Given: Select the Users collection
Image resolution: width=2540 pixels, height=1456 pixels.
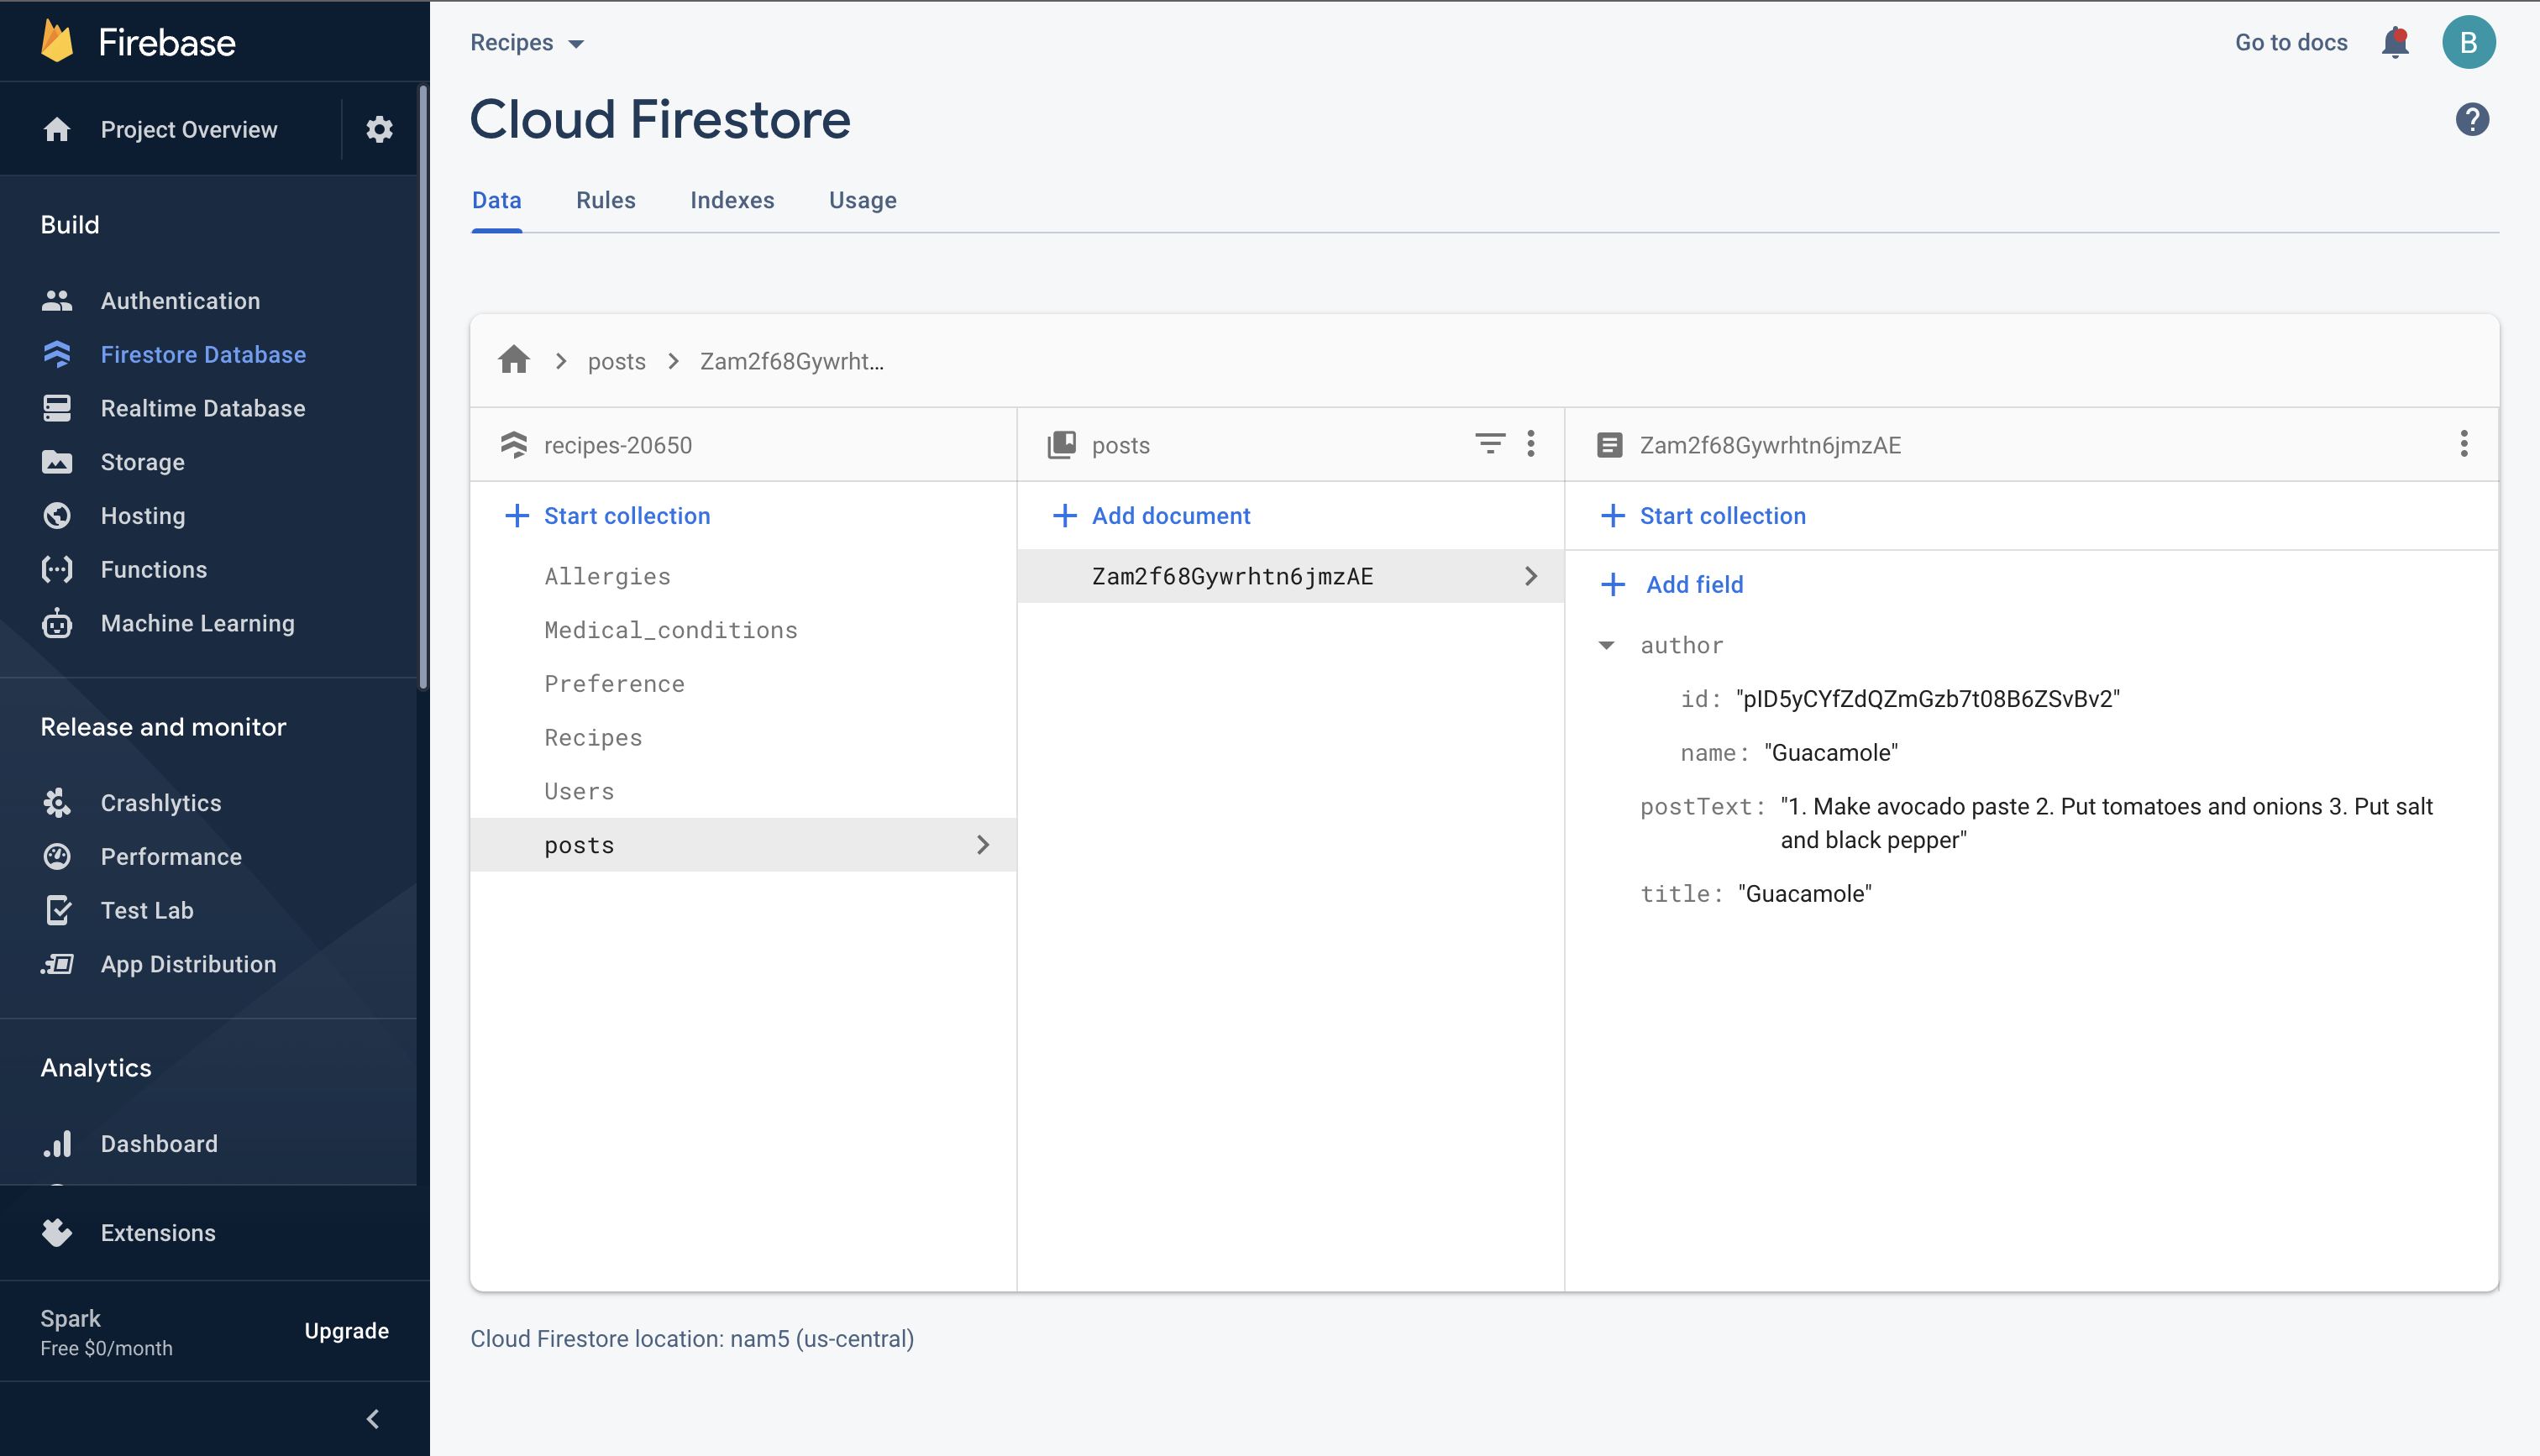Looking at the screenshot, I should pyautogui.click(x=579, y=791).
